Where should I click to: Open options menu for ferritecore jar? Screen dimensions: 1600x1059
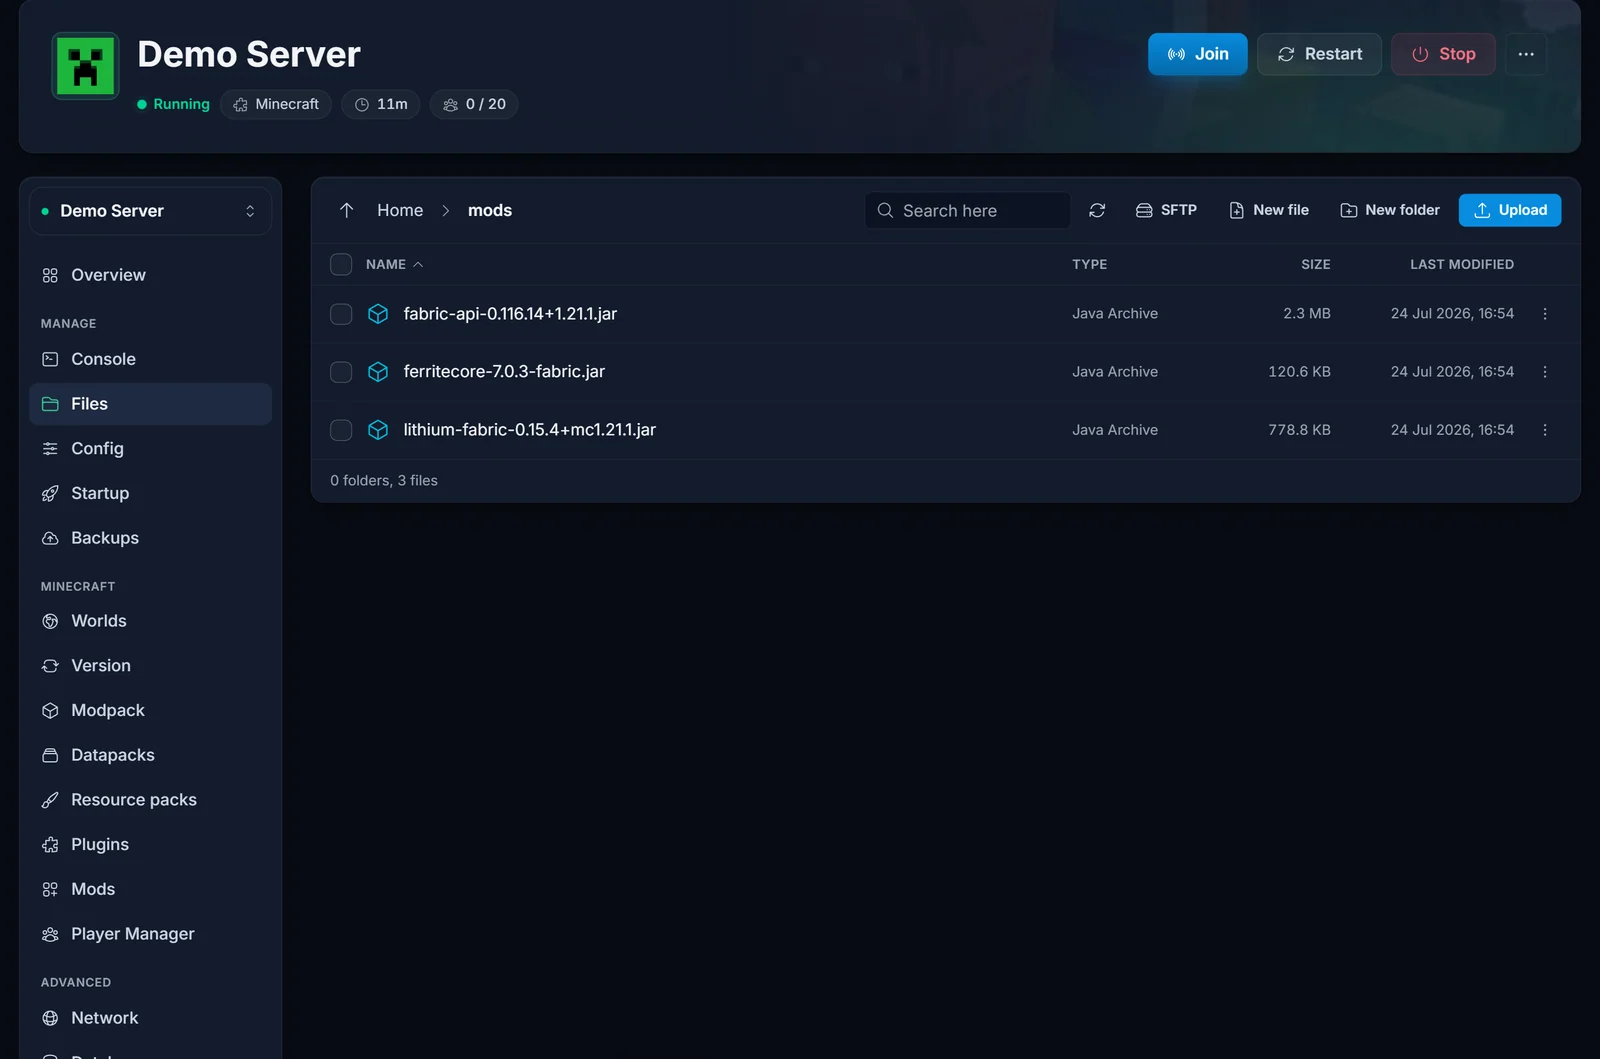tap(1545, 372)
